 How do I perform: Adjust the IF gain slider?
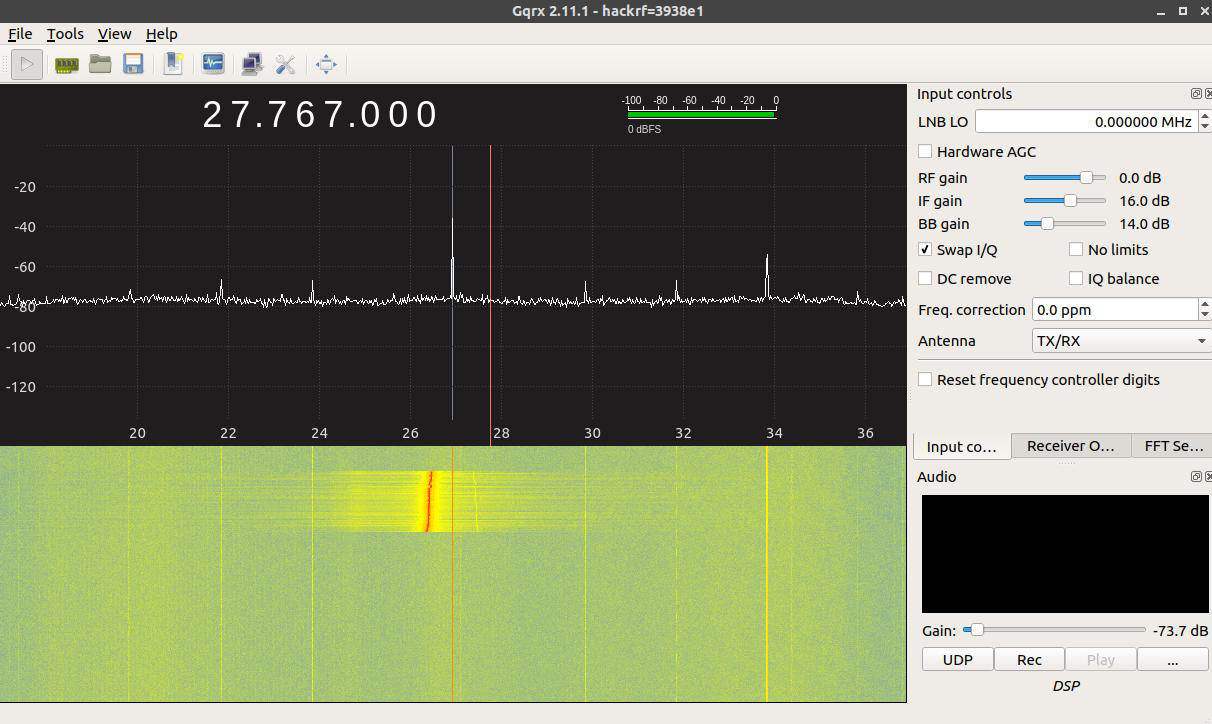(x=1064, y=201)
